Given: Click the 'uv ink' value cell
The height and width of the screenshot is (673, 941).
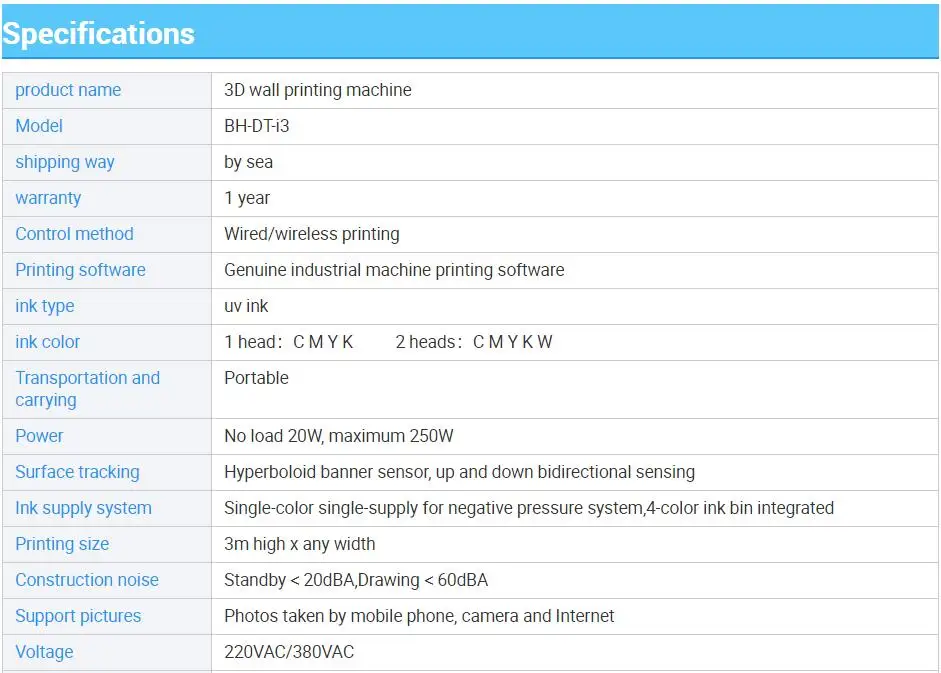Looking at the screenshot, I should tap(246, 306).
